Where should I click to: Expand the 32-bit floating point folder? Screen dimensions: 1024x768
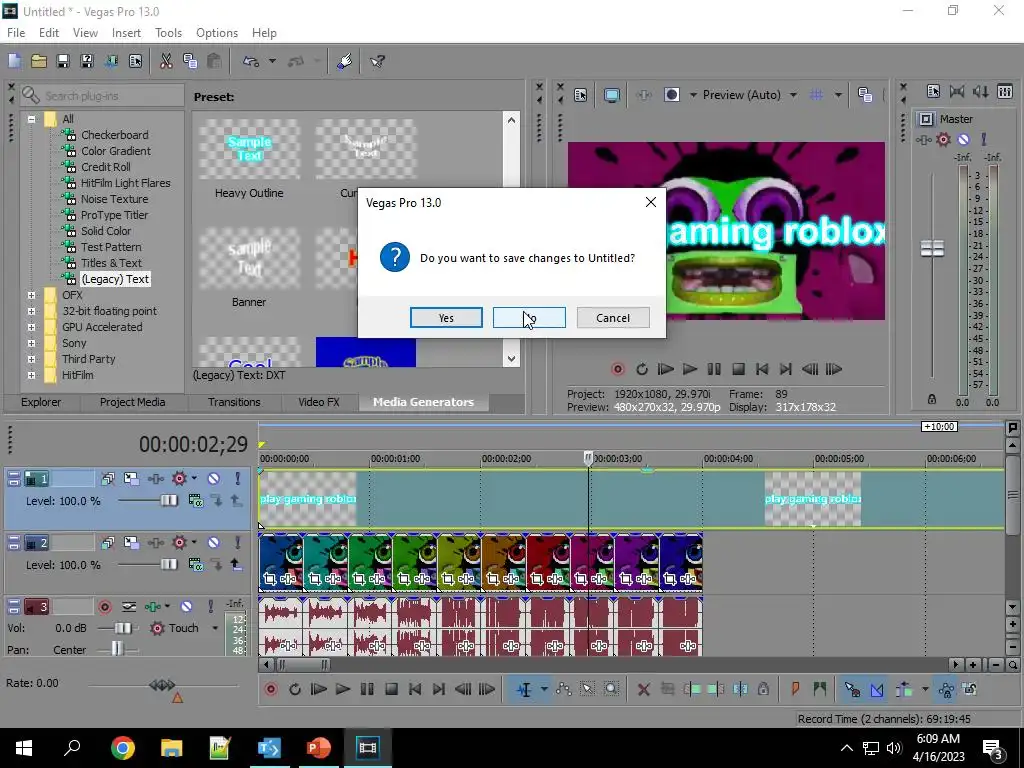(x=31, y=311)
